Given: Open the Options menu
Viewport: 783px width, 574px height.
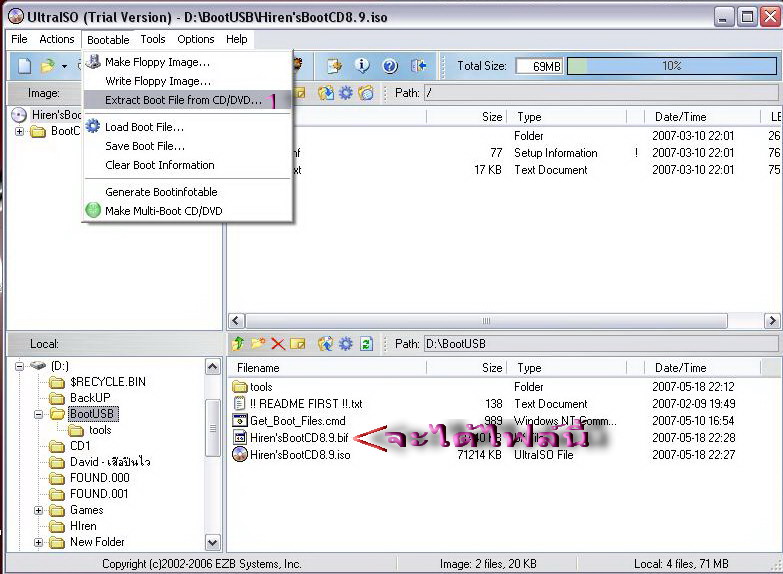Looking at the screenshot, I should 196,39.
